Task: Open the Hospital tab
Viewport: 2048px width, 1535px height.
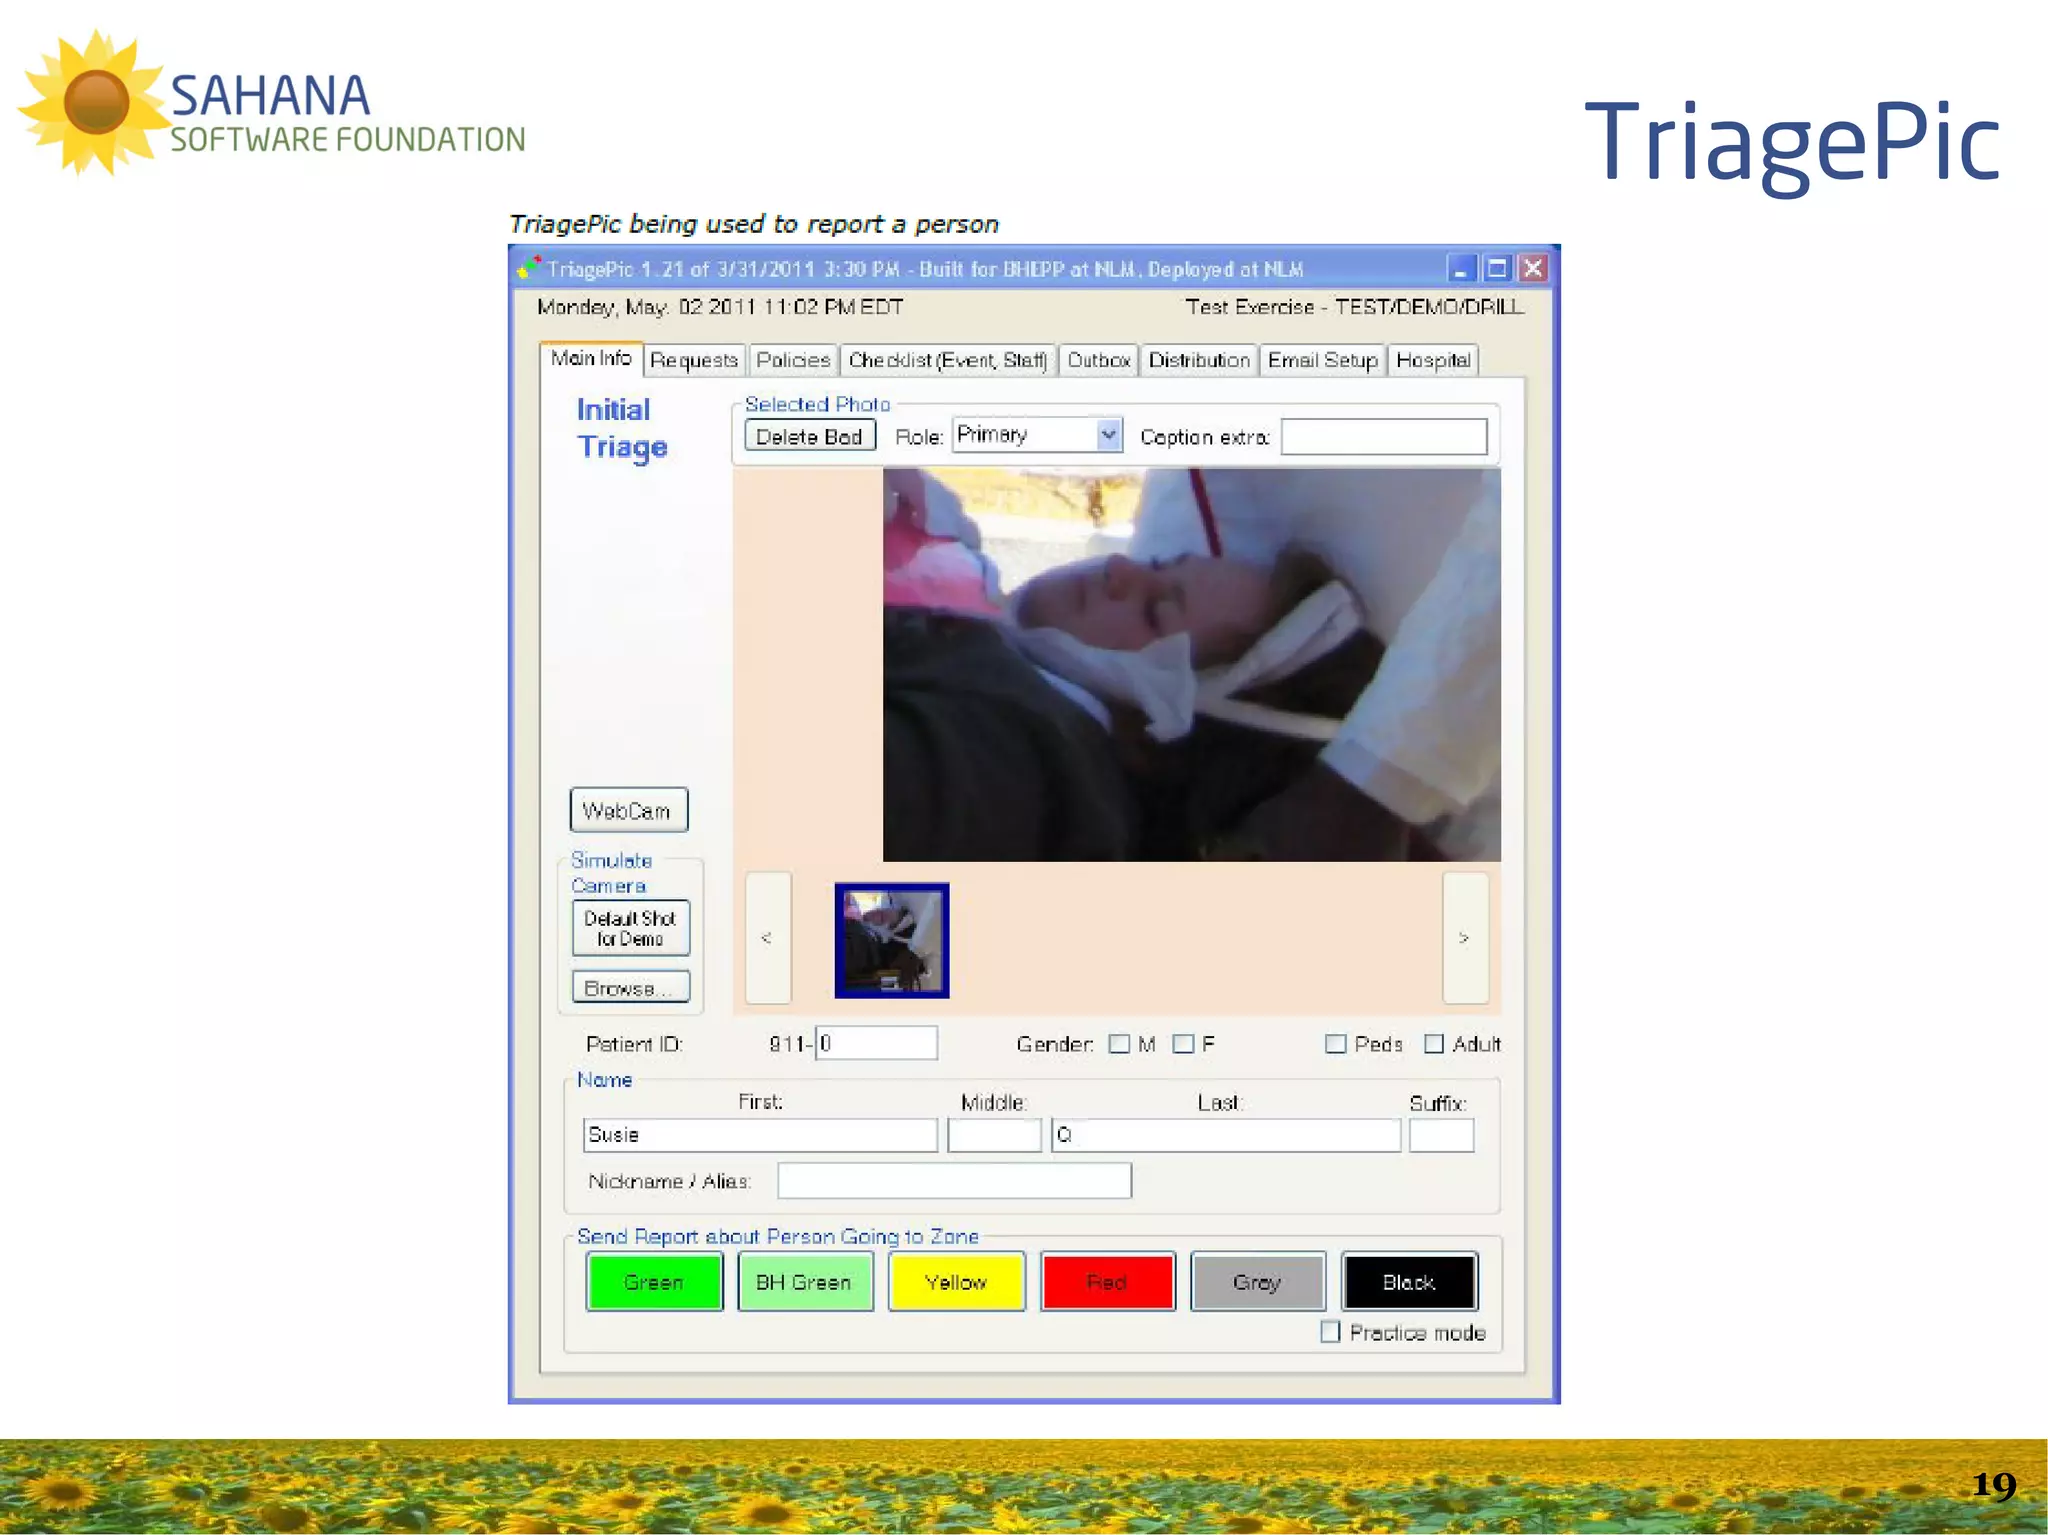Action: [x=1433, y=360]
